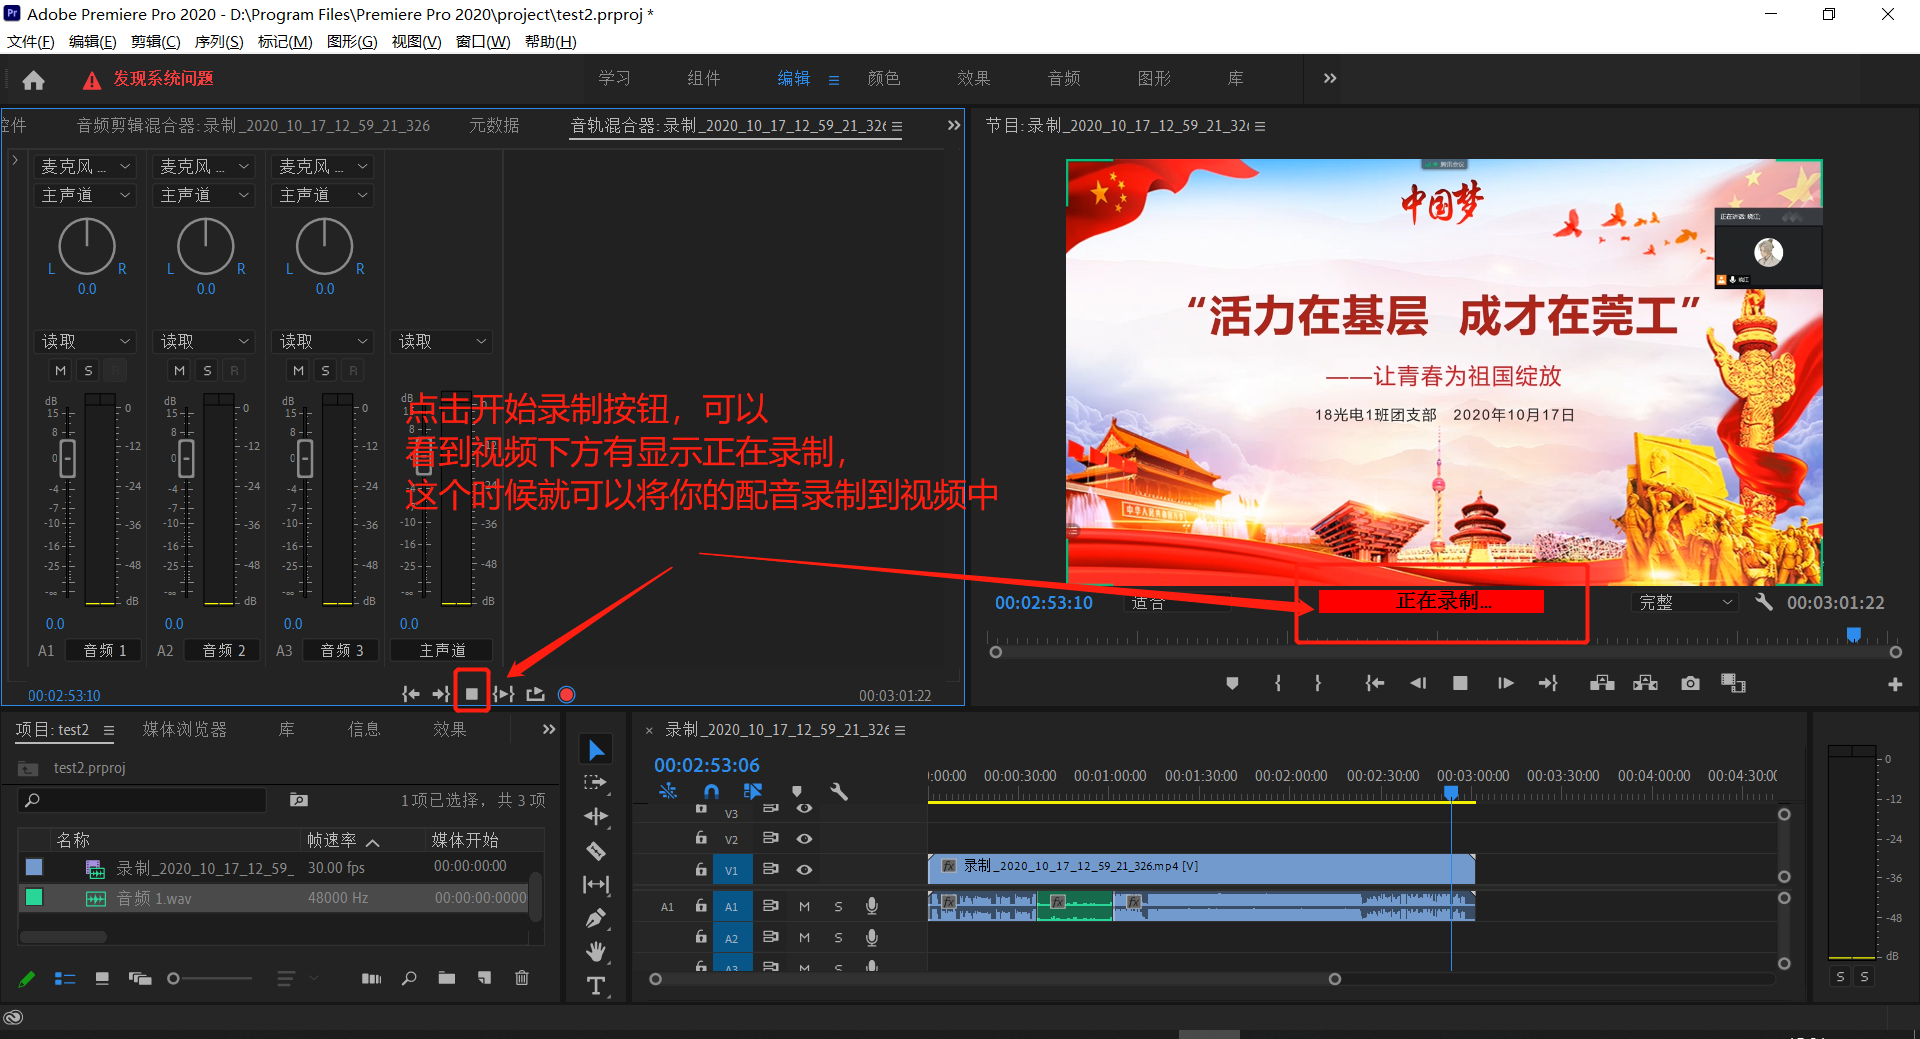The image size is (1920, 1039).
Task: Expand the 主声道 output dropdown of 音频 2
Action: point(204,195)
